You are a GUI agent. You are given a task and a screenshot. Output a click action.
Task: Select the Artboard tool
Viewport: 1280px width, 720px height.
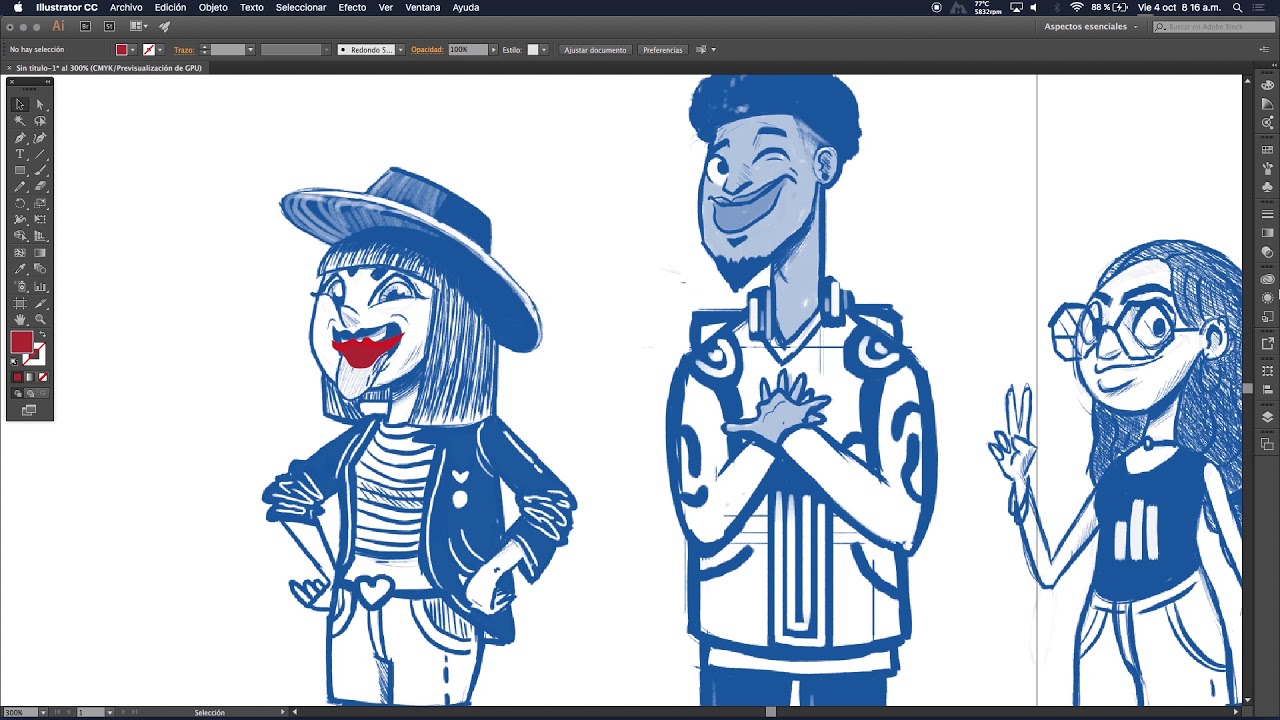coord(19,303)
